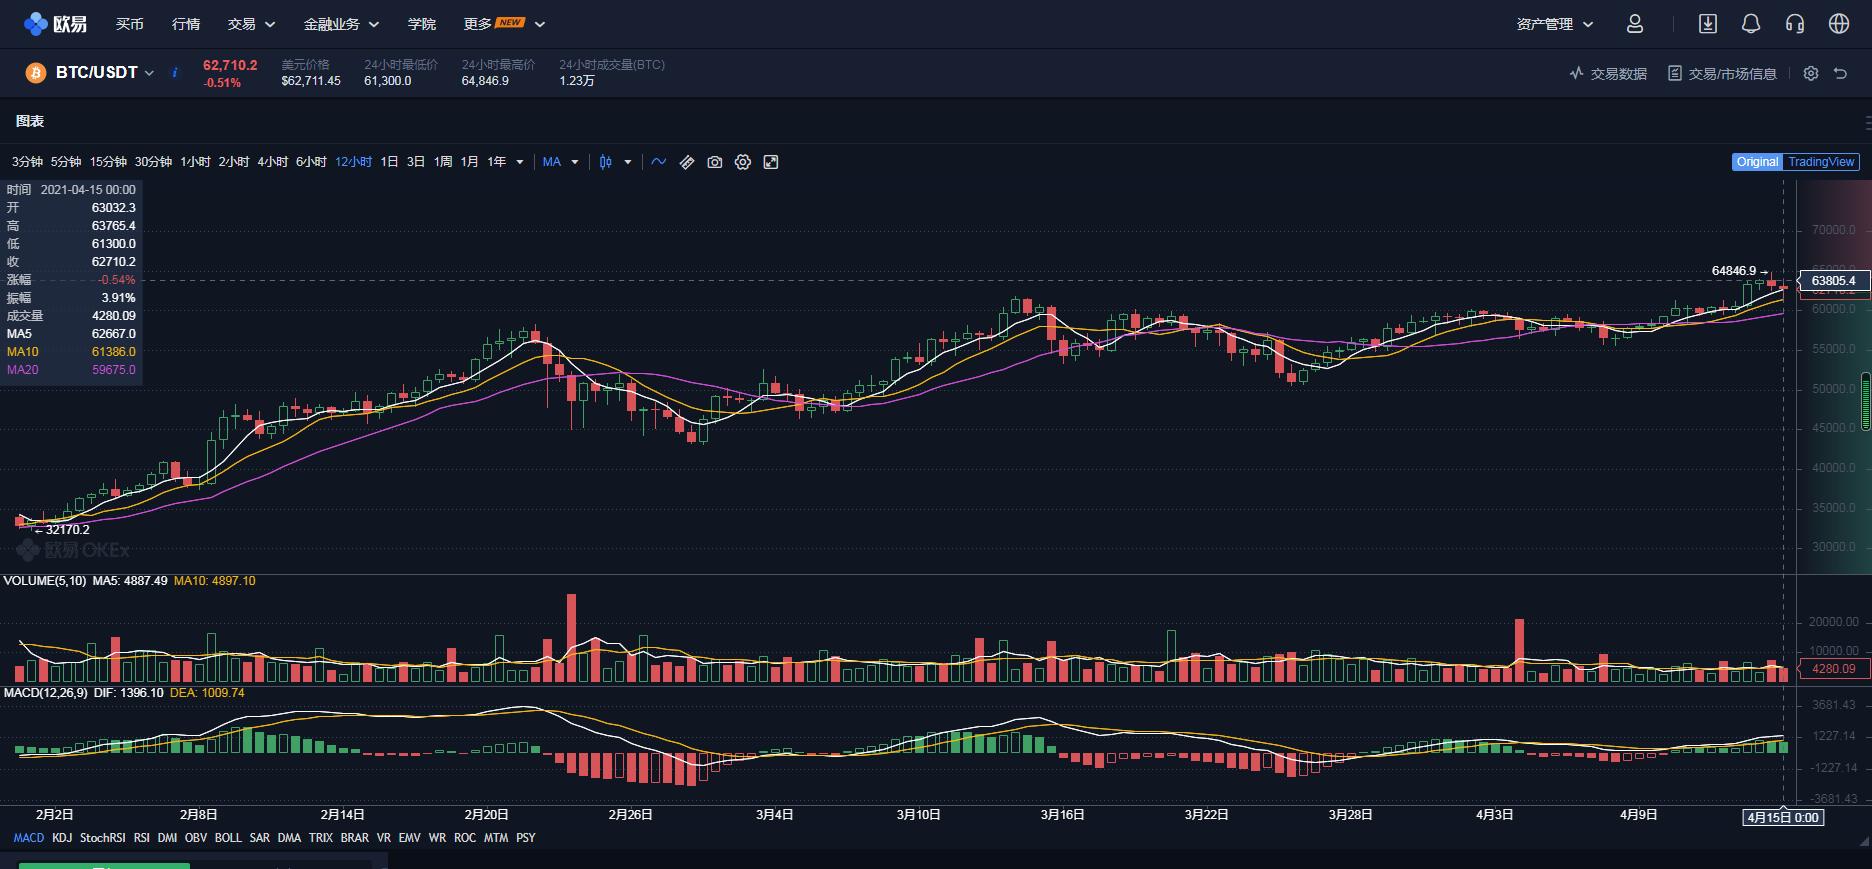Select the BOLL indicator

228,838
